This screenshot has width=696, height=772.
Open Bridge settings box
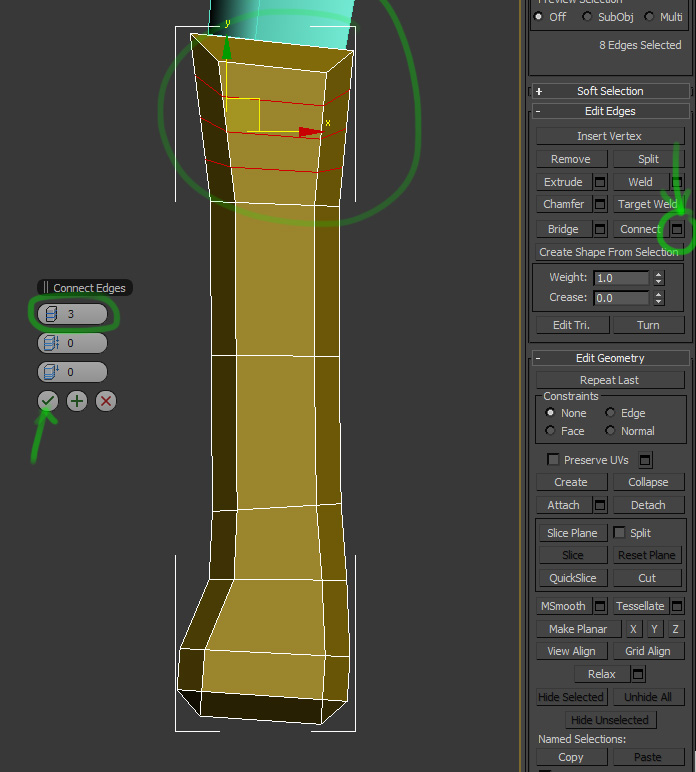600,229
